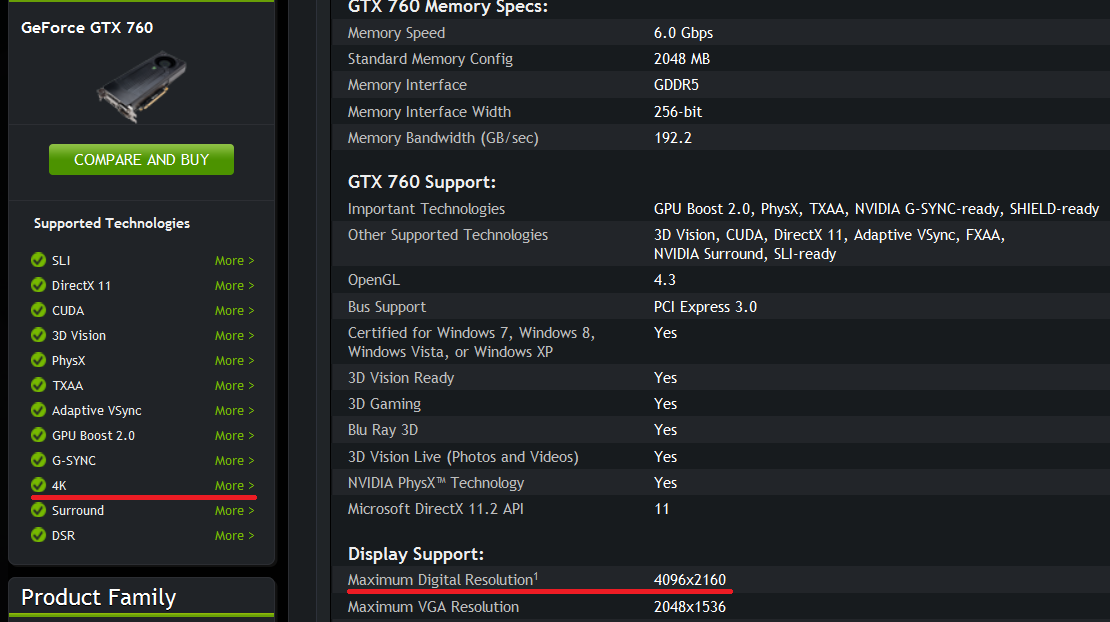Click the Memory Speed value 6.0 Gbps

(683, 33)
